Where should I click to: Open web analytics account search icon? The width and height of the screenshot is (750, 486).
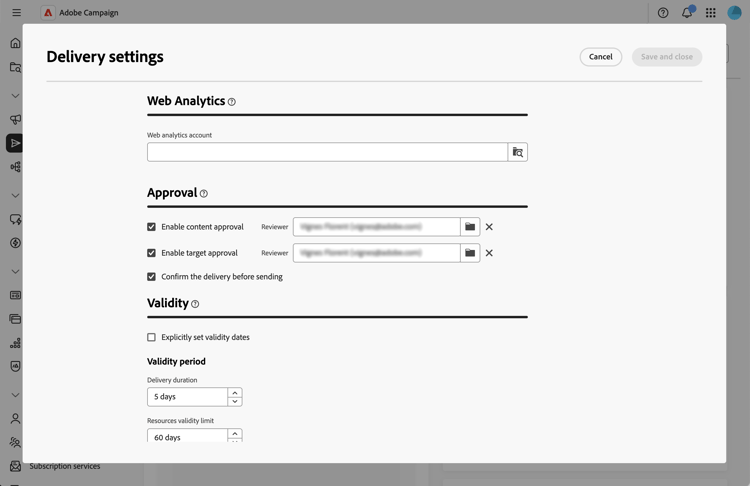[518, 152]
